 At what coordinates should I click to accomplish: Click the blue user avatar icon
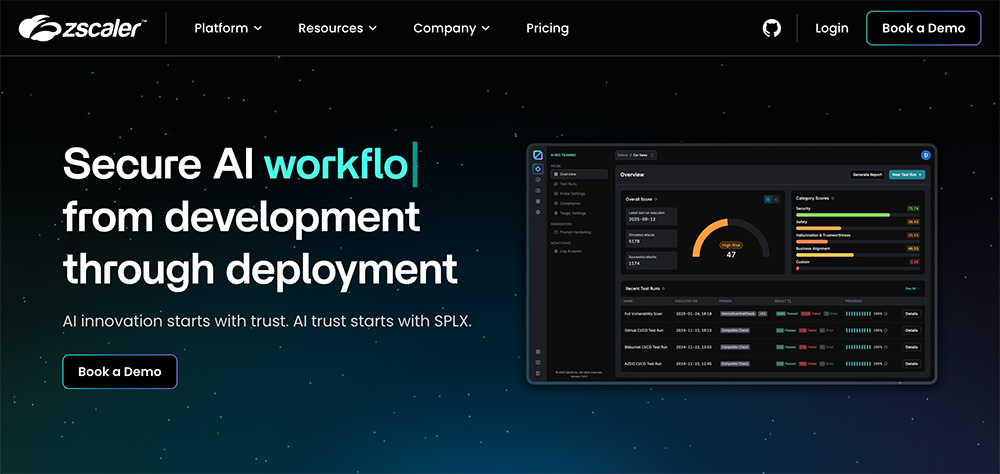coord(925,155)
